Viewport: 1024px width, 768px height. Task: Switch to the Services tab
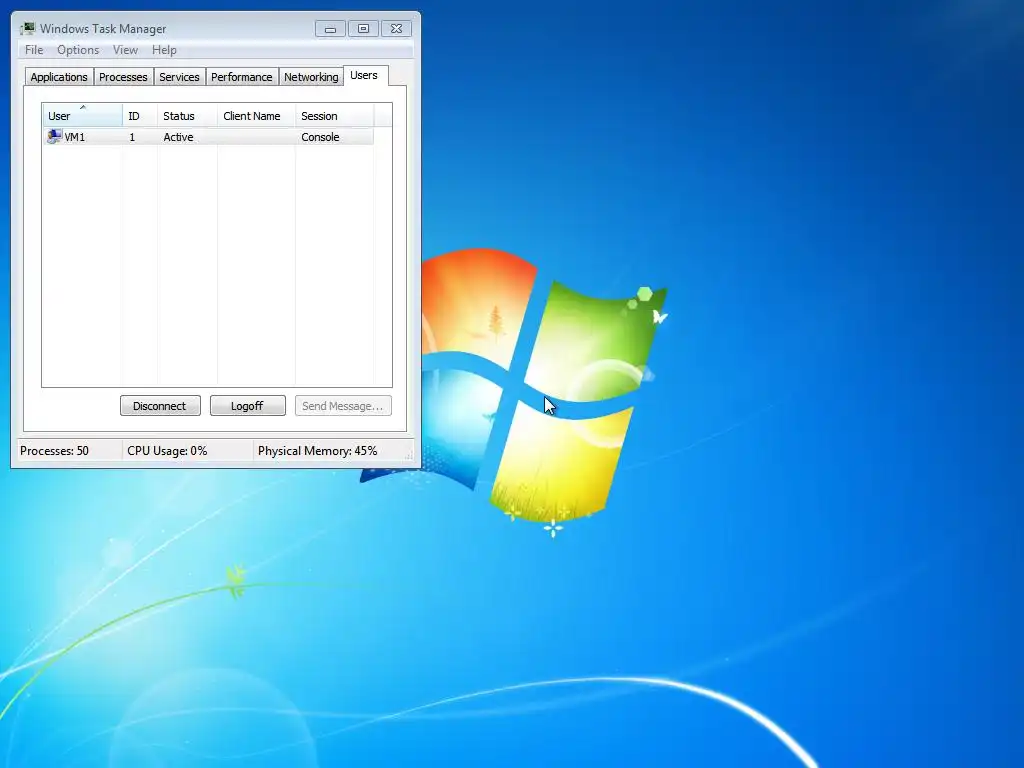tap(179, 77)
